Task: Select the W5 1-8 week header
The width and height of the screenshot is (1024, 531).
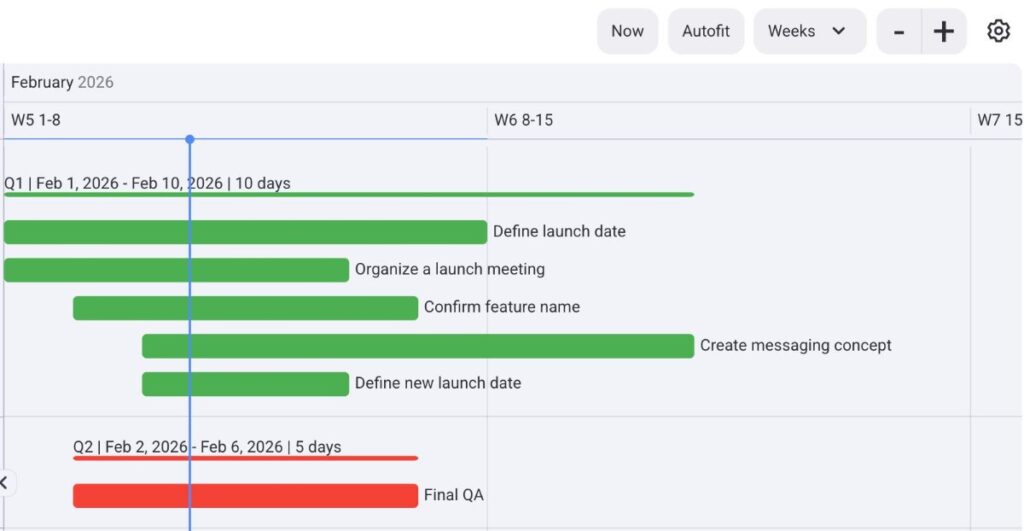Action: (36, 120)
